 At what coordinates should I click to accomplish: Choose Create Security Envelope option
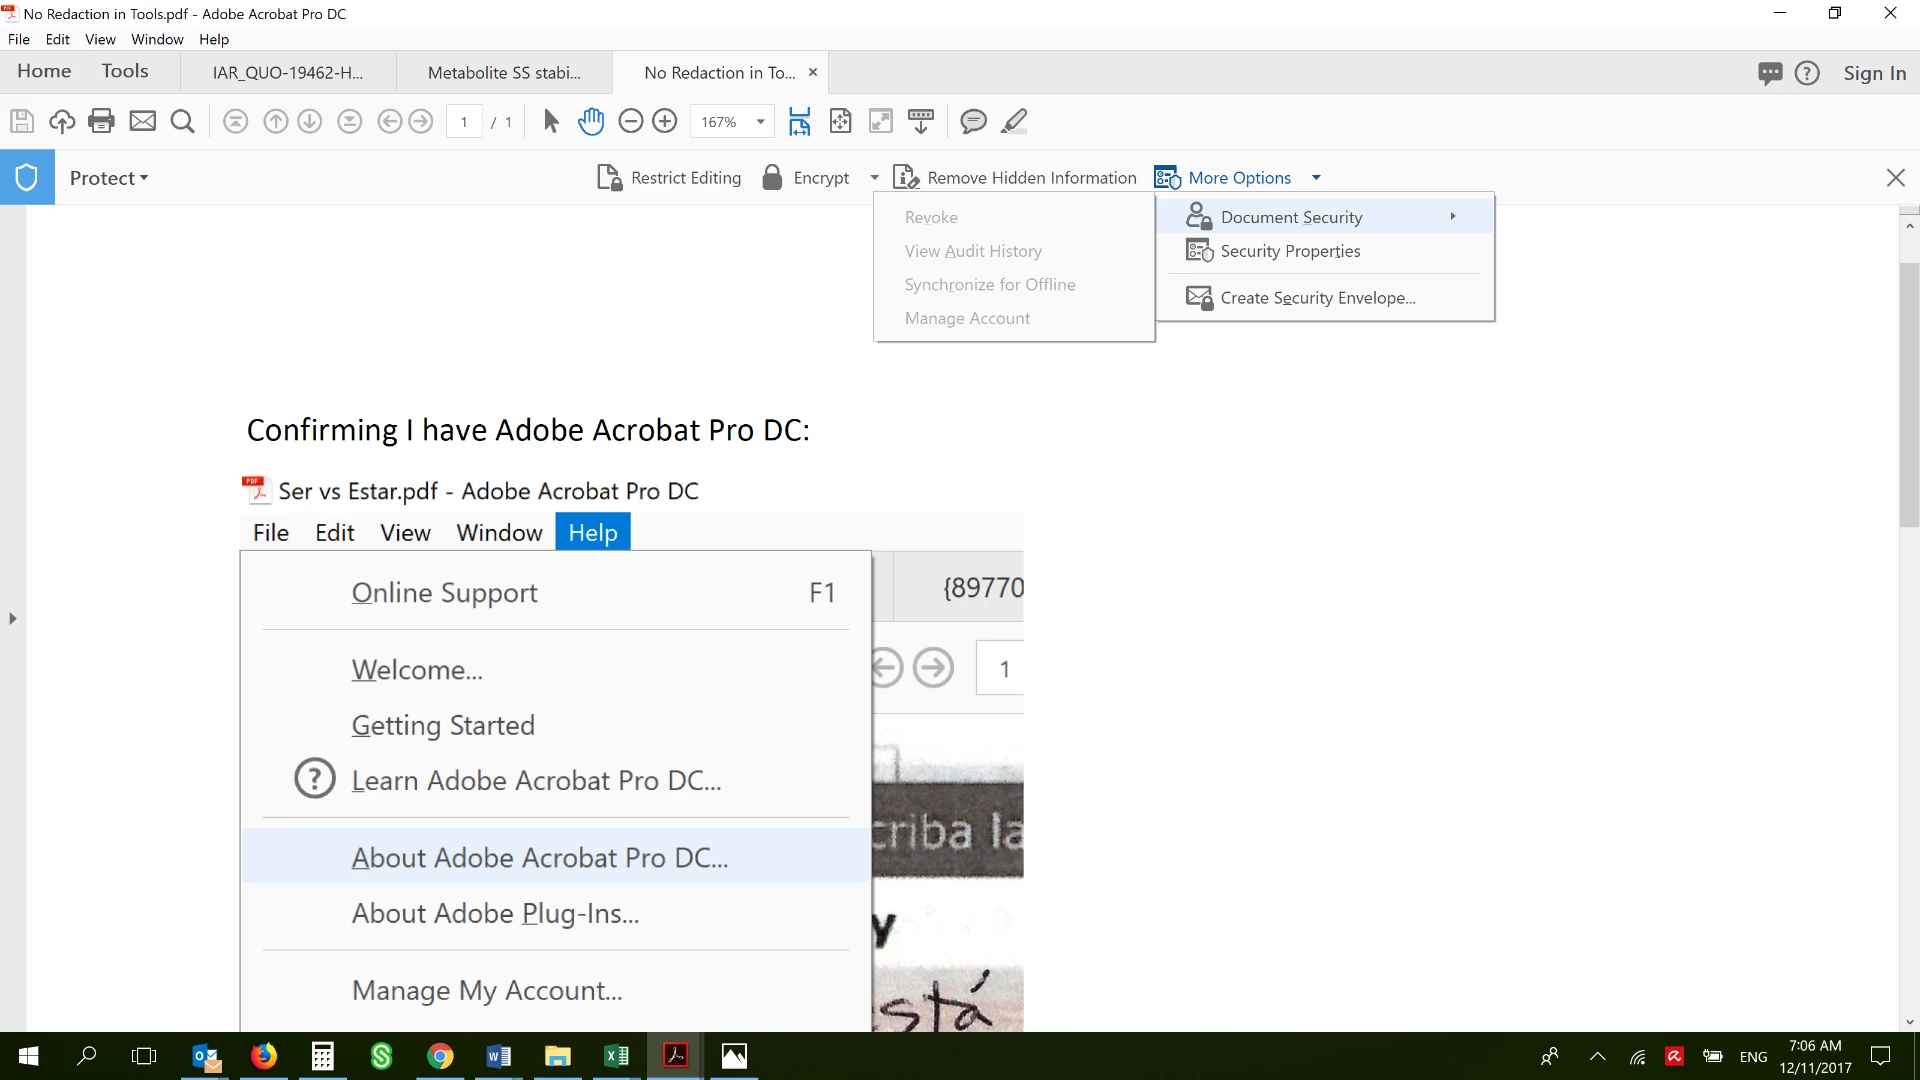click(x=1317, y=298)
